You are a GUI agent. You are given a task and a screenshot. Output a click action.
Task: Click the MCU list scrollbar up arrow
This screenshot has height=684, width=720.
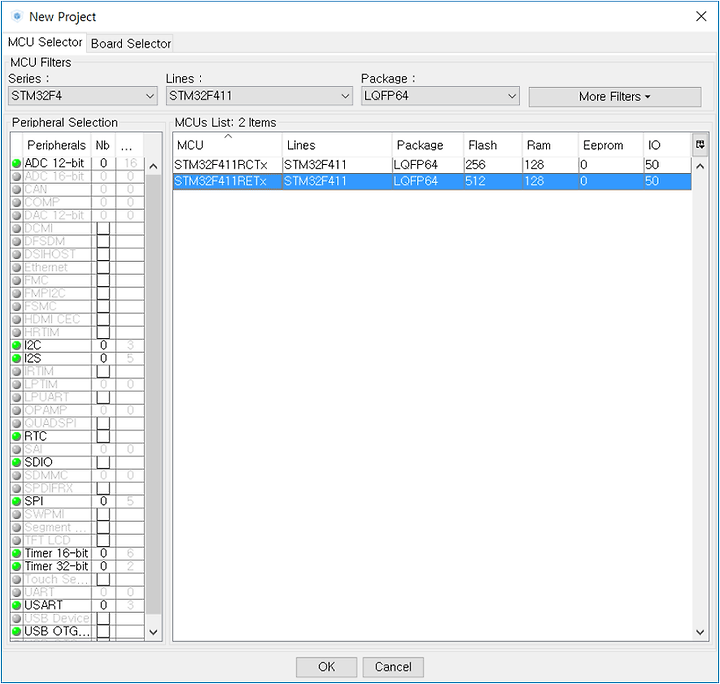pyautogui.click(x=700, y=166)
